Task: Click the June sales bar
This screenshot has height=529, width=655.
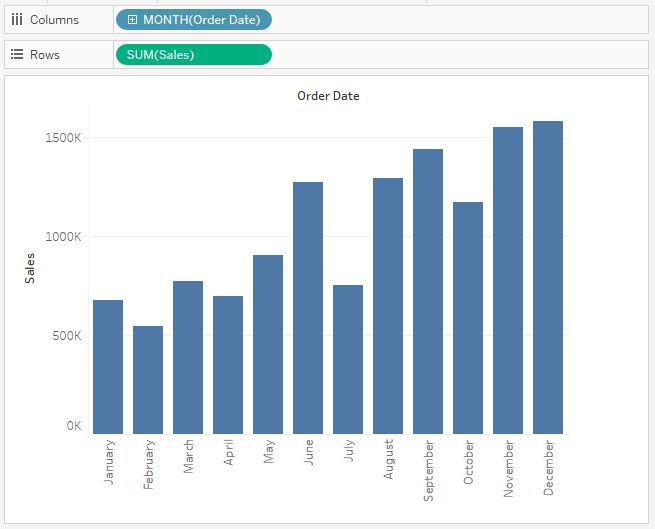Action: point(308,308)
